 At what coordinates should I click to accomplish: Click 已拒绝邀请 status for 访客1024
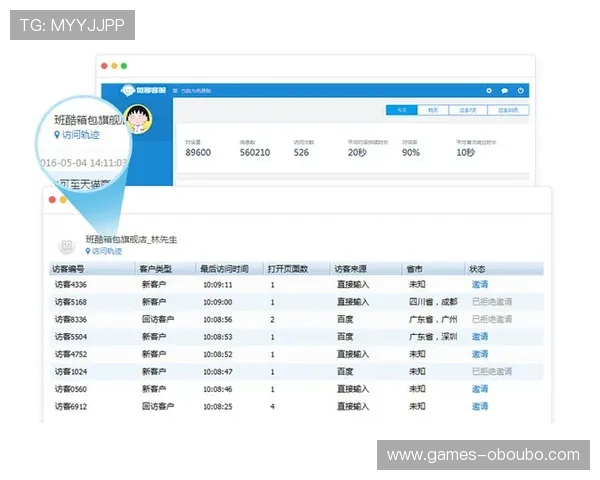pyautogui.click(x=492, y=372)
